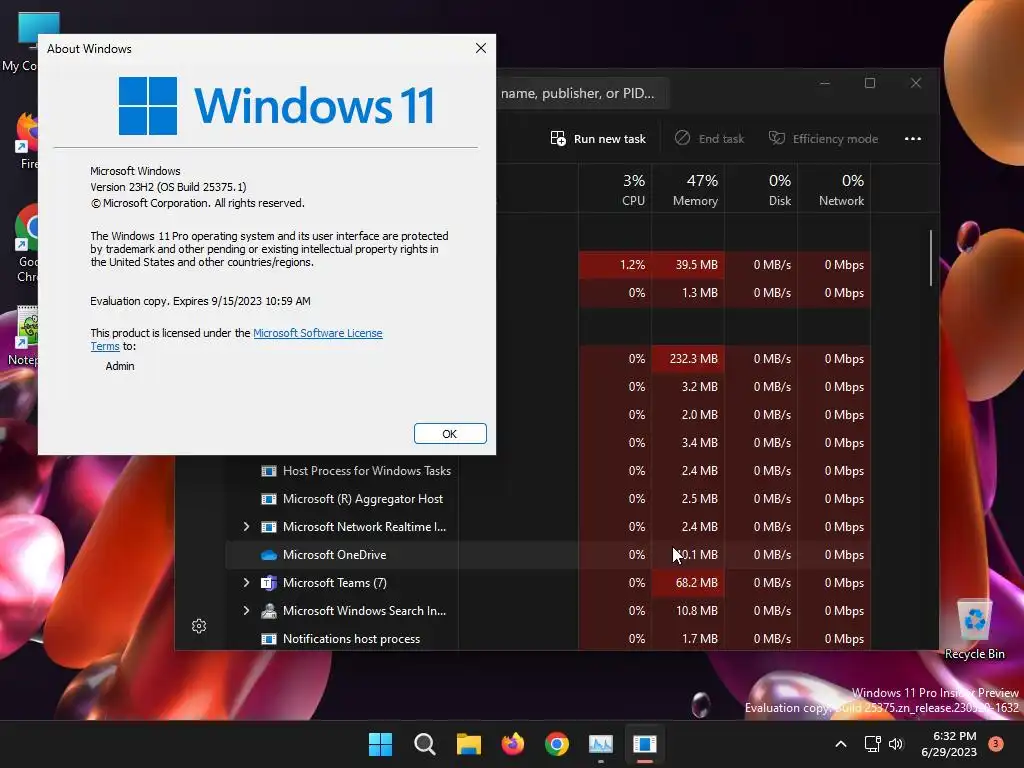Sort by the Disk column header

[761, 189]
